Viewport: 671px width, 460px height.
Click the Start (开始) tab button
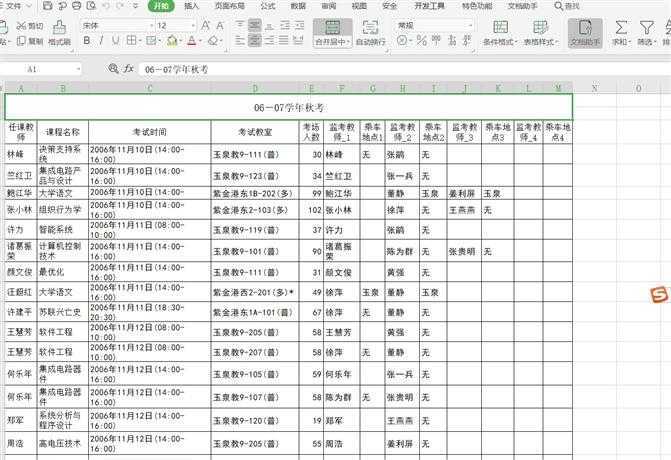point(161,6)
